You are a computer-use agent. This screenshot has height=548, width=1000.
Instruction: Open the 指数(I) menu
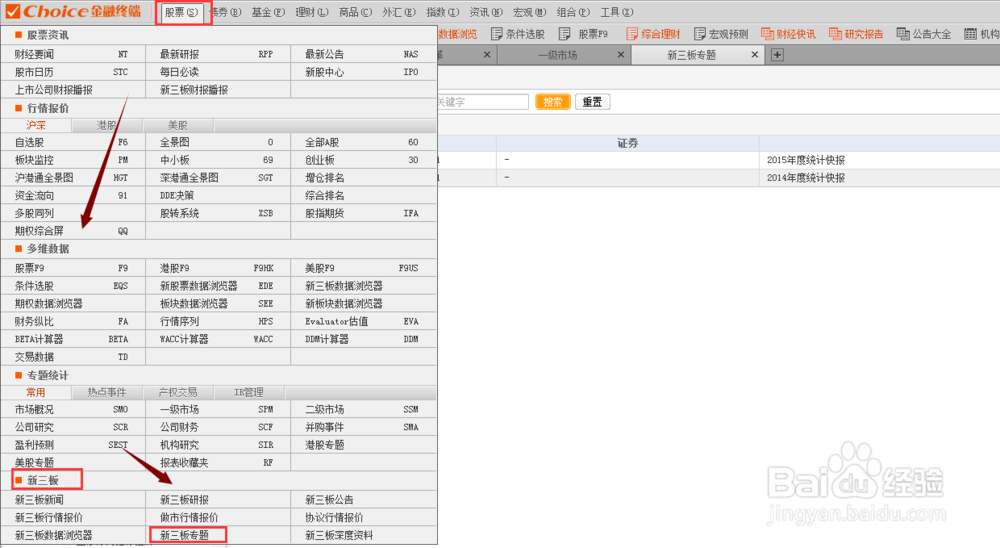click(443, 12)
